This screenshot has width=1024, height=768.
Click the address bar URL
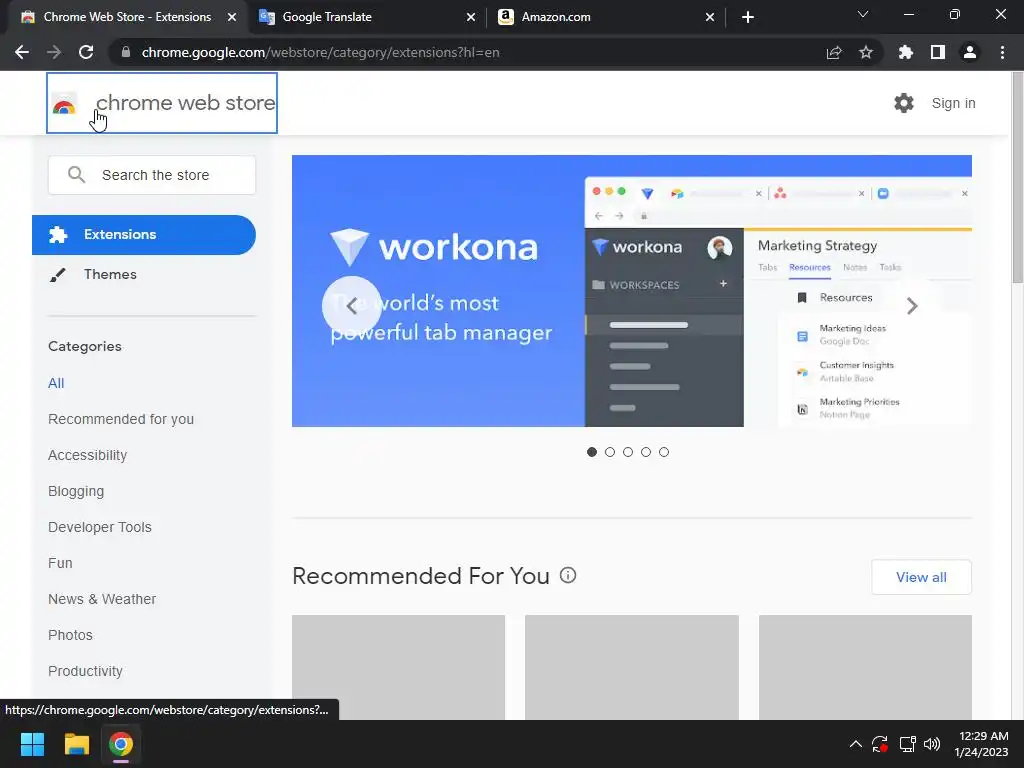coord(320,52)
